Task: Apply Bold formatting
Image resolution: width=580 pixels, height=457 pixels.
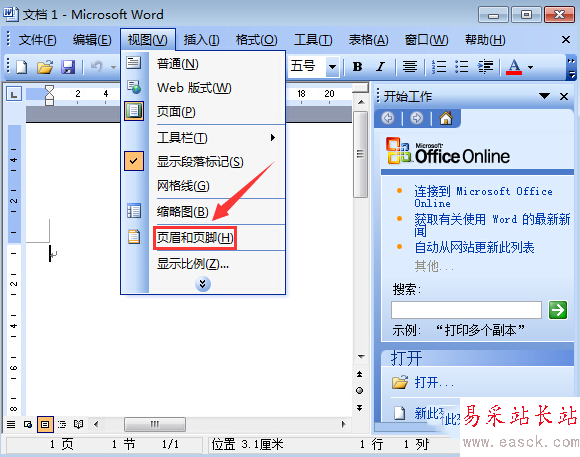Action: coord(357,67)
